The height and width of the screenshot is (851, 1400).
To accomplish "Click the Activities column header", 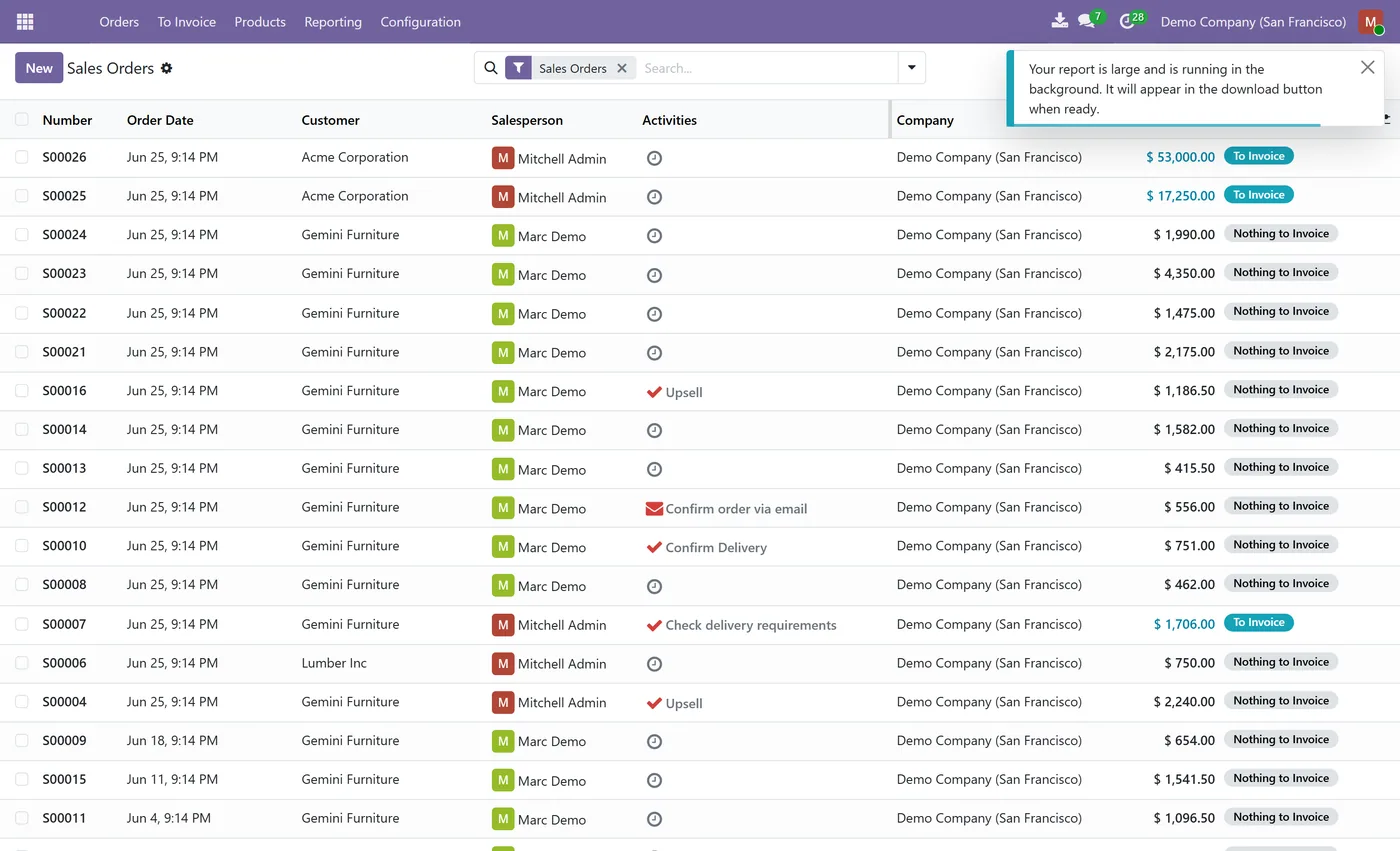I will 670,120.
